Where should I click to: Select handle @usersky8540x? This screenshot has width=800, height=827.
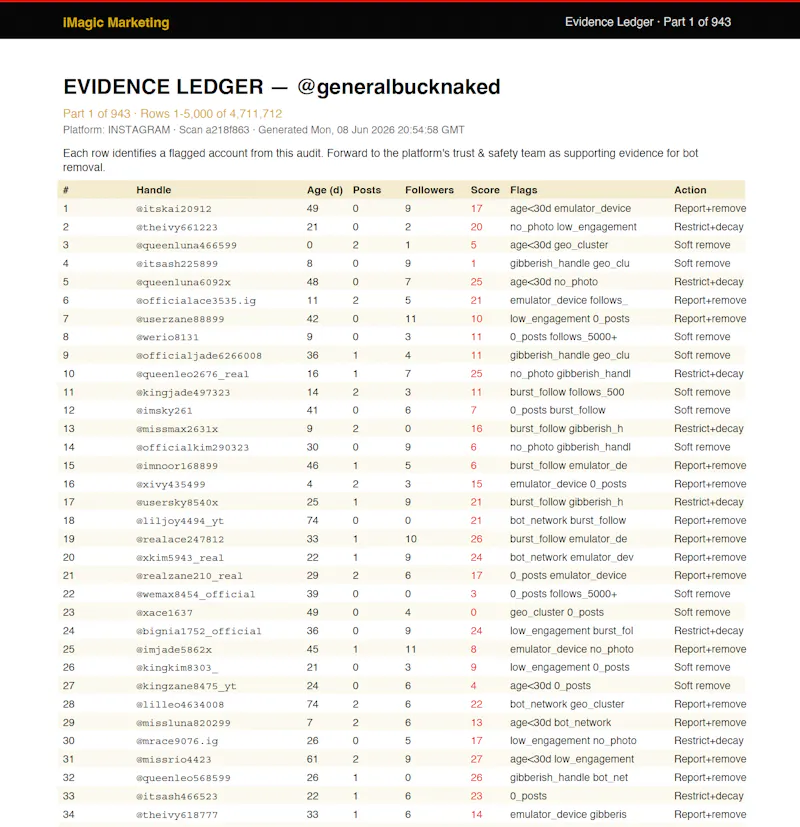click(x=177, y=502)
